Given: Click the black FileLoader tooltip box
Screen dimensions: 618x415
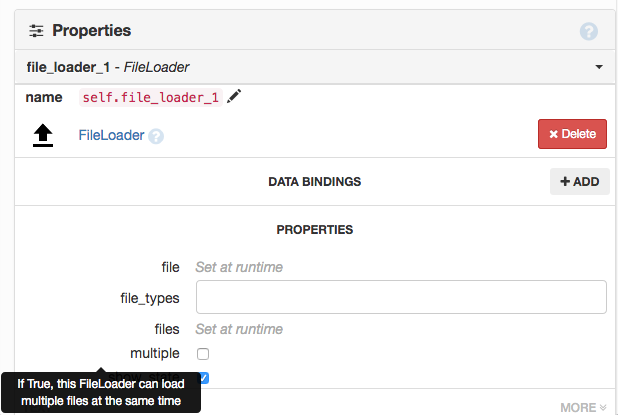Looking at the screenshot, I should point(101,391).
